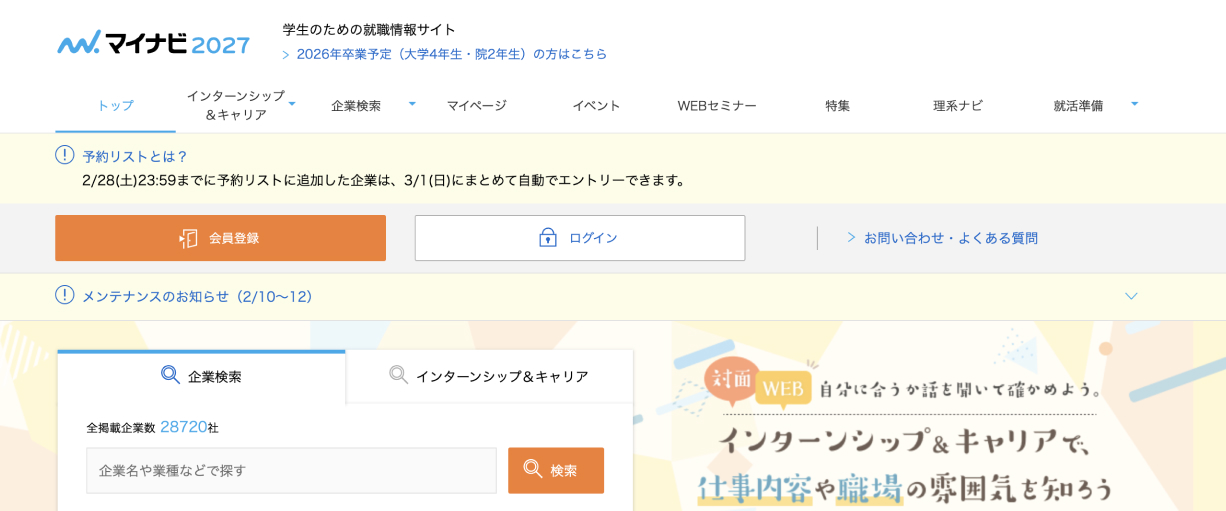Click the orange 検索 button
Viewport: 1226px width, 511px height.
556,470
